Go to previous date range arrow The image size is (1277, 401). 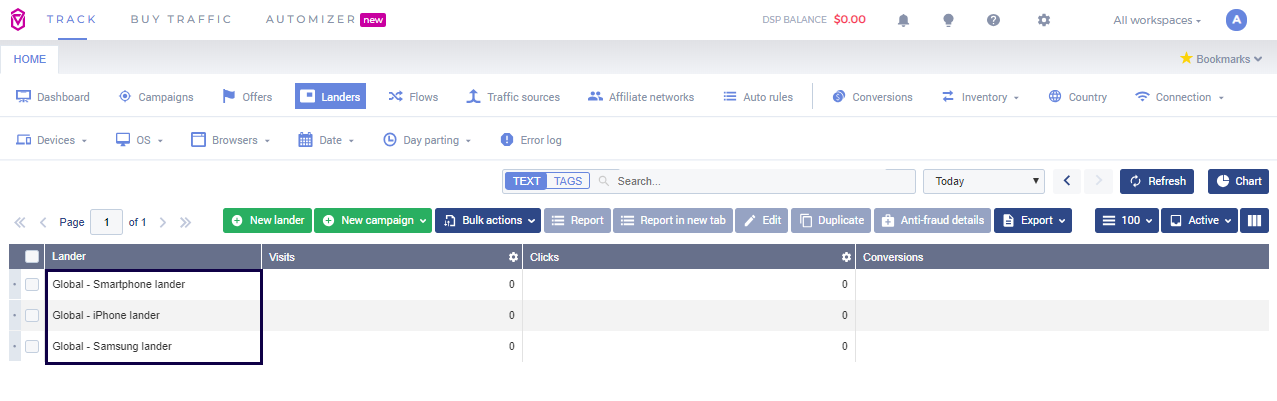pos(1066,181)
